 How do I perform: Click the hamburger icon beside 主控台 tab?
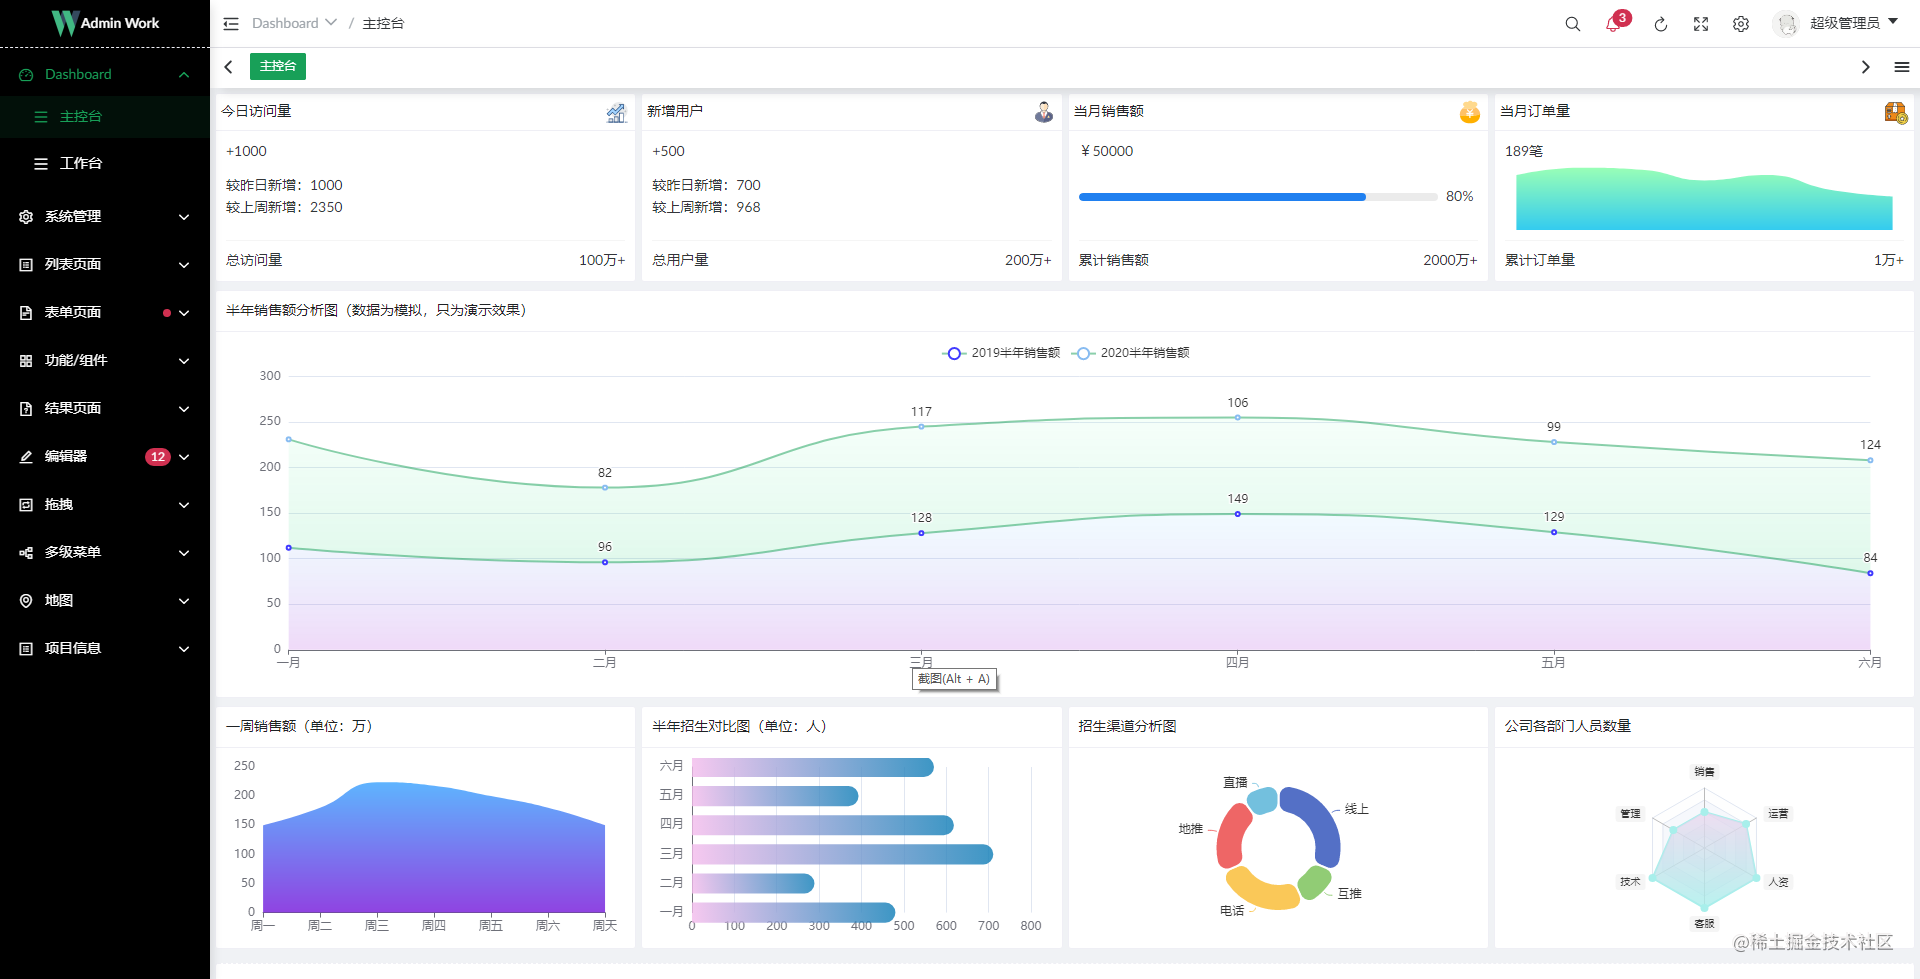[1904, 66]
